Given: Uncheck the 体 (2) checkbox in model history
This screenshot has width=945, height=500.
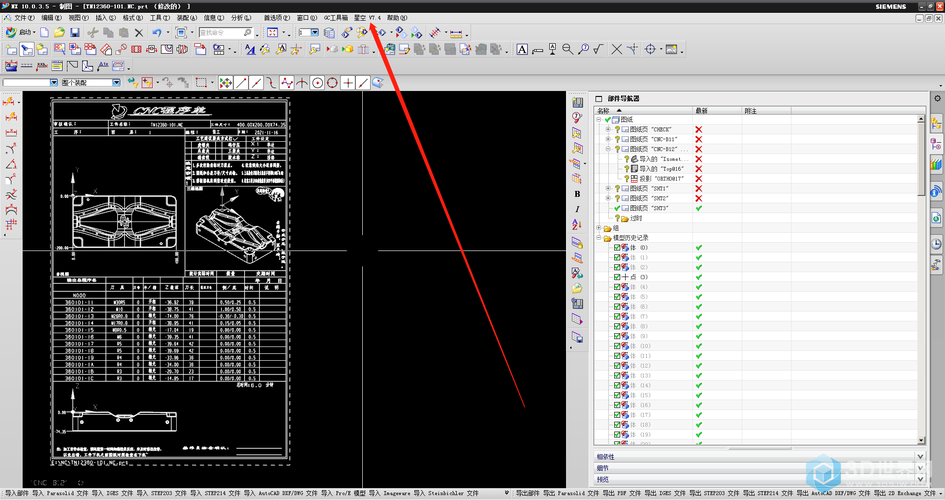Looking at the screenshot, I should pyautogui.click(x=617, y=267).
